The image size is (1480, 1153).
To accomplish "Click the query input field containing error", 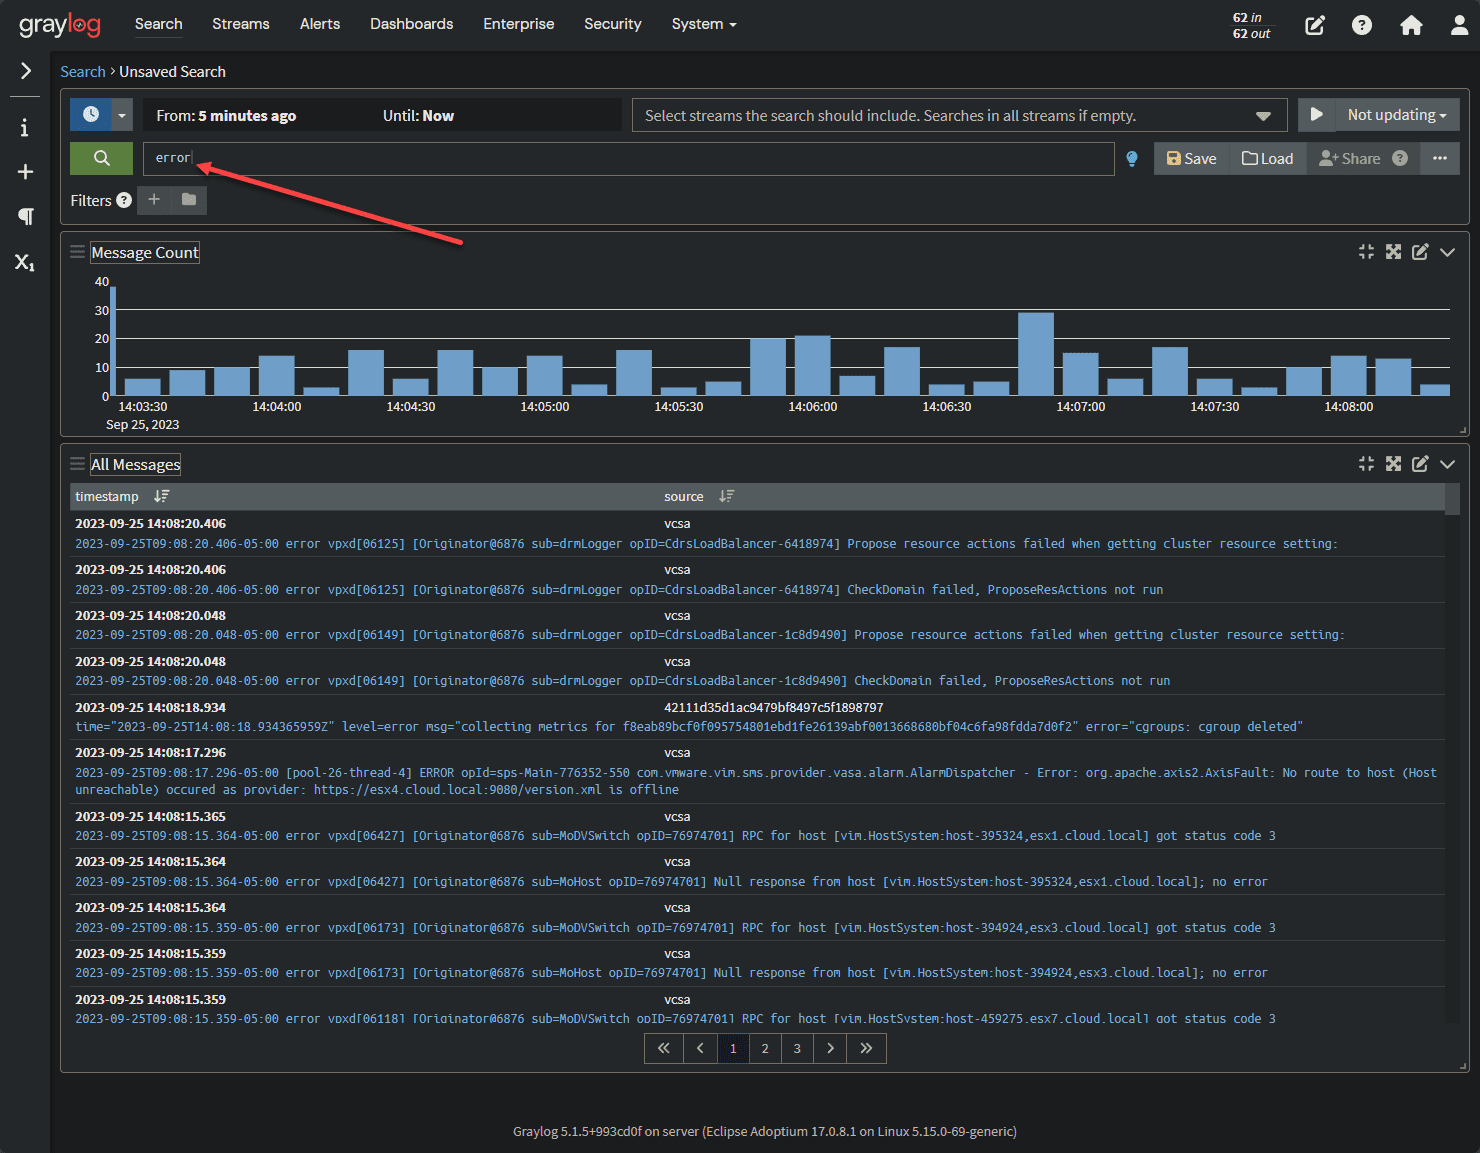I will click(628, 158).
